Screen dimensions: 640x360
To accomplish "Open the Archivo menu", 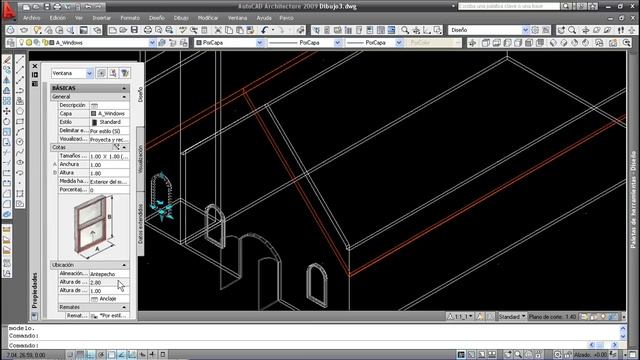I will click(x=31, y=18).
